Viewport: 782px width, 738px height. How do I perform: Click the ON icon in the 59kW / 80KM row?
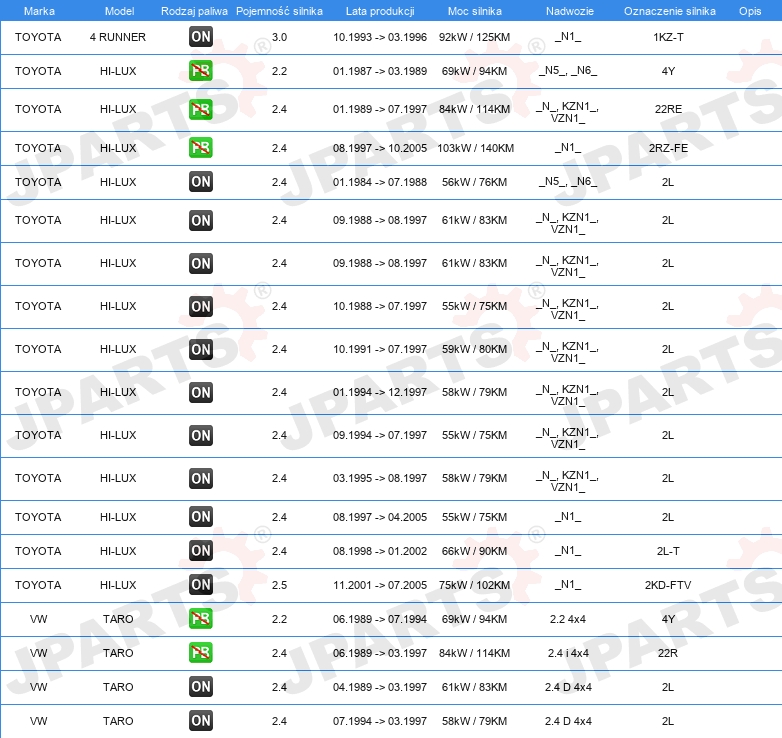point(201,349)
